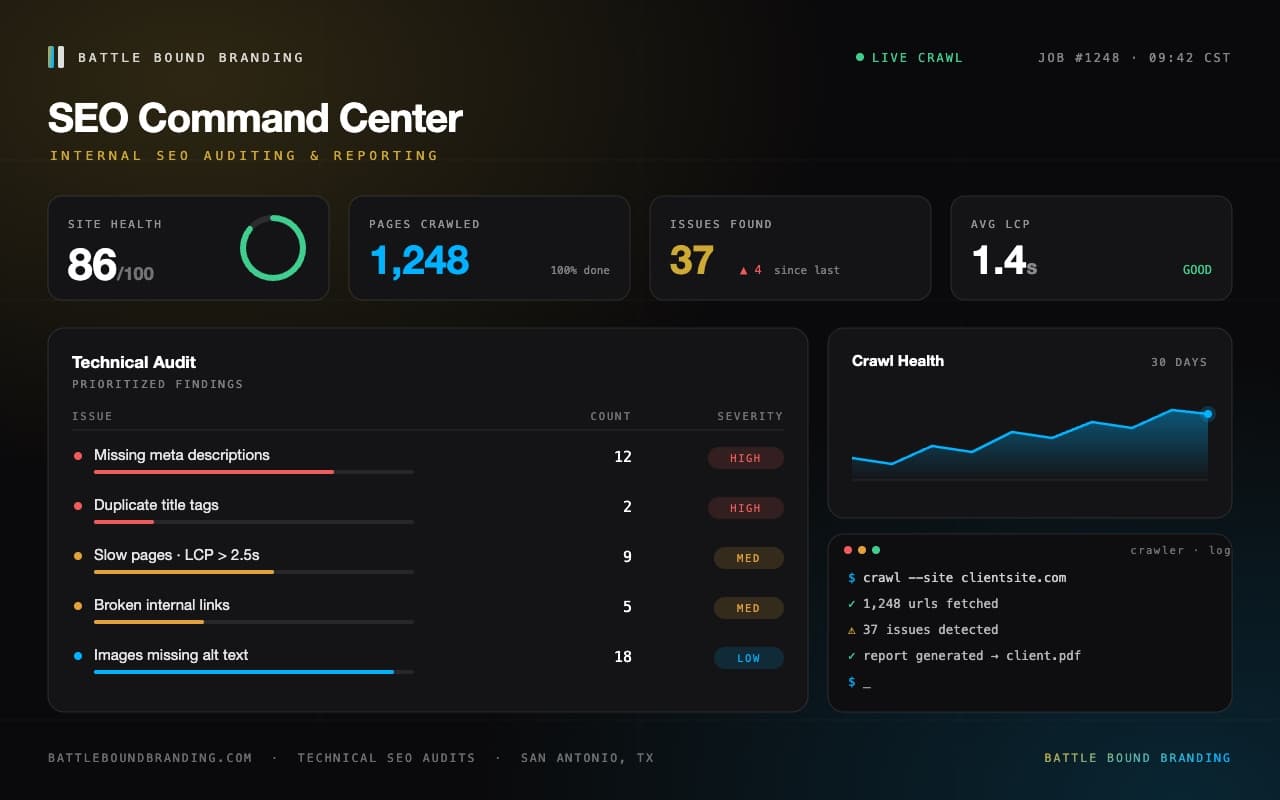This screenshot has height=800, width=1280.
Task: Click the red up-triangle next to issues change
Action: pyautogui.click(x=743, y=270)
